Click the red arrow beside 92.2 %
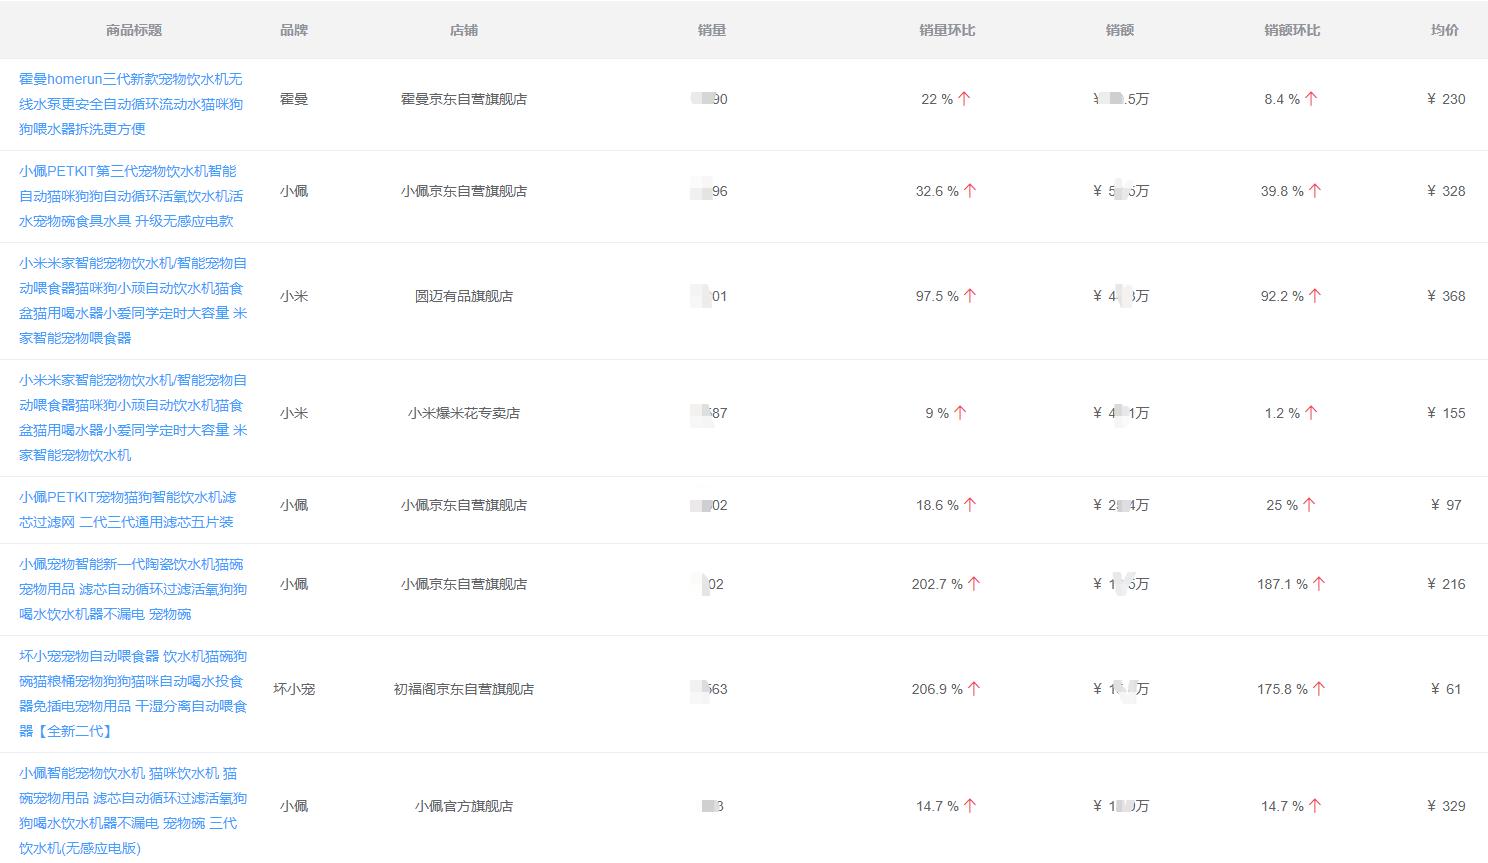1488x863 pixels. 1315,296
